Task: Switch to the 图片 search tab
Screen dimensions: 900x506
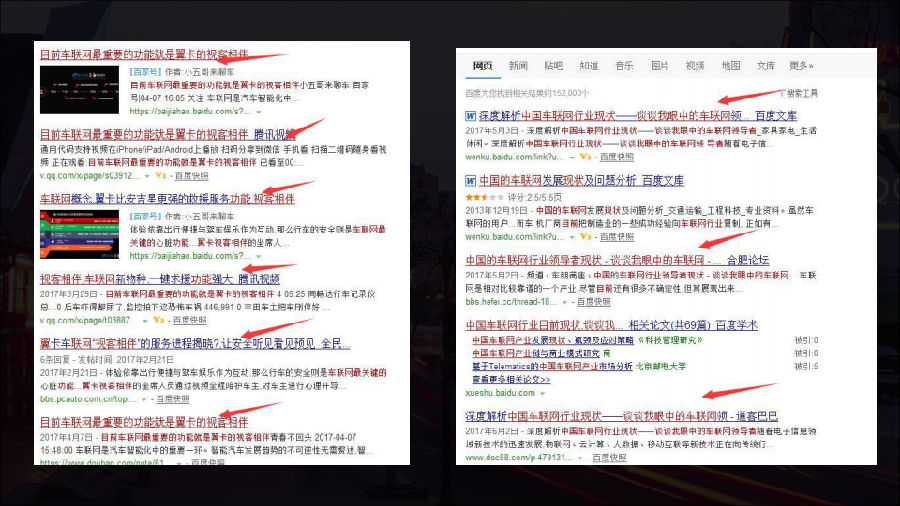Action: [659, 66]
